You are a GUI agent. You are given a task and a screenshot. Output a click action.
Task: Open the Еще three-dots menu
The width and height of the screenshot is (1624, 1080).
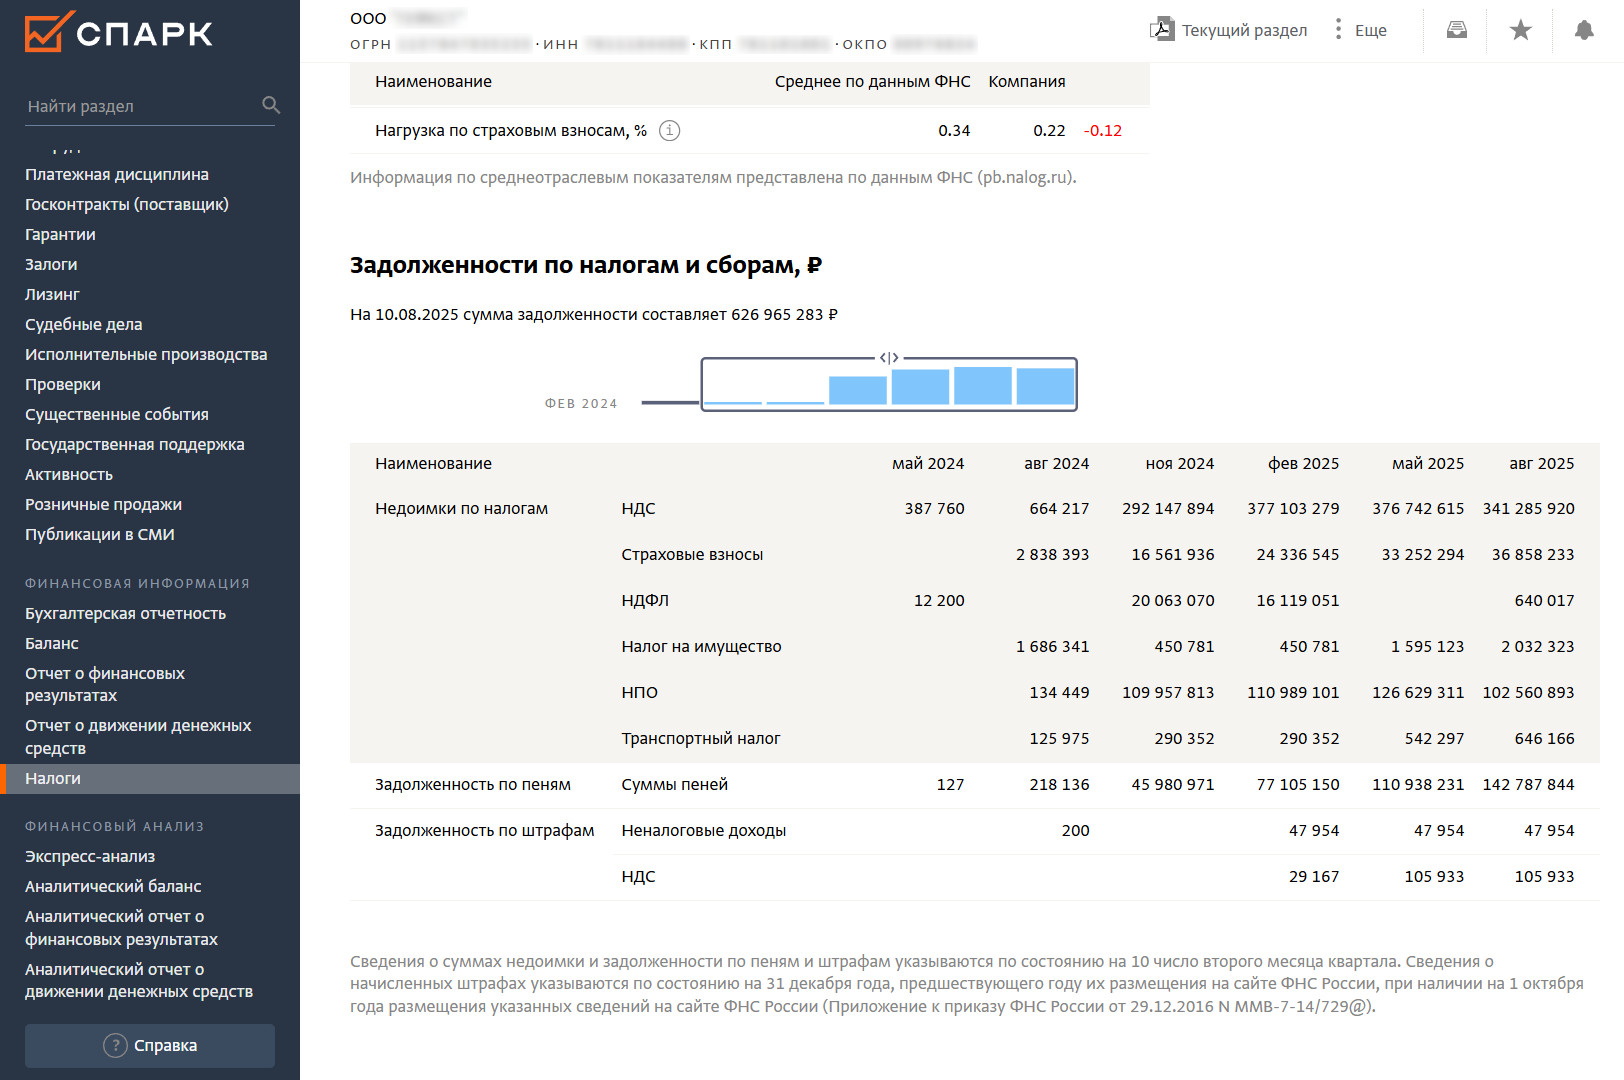coord(1338,29)
